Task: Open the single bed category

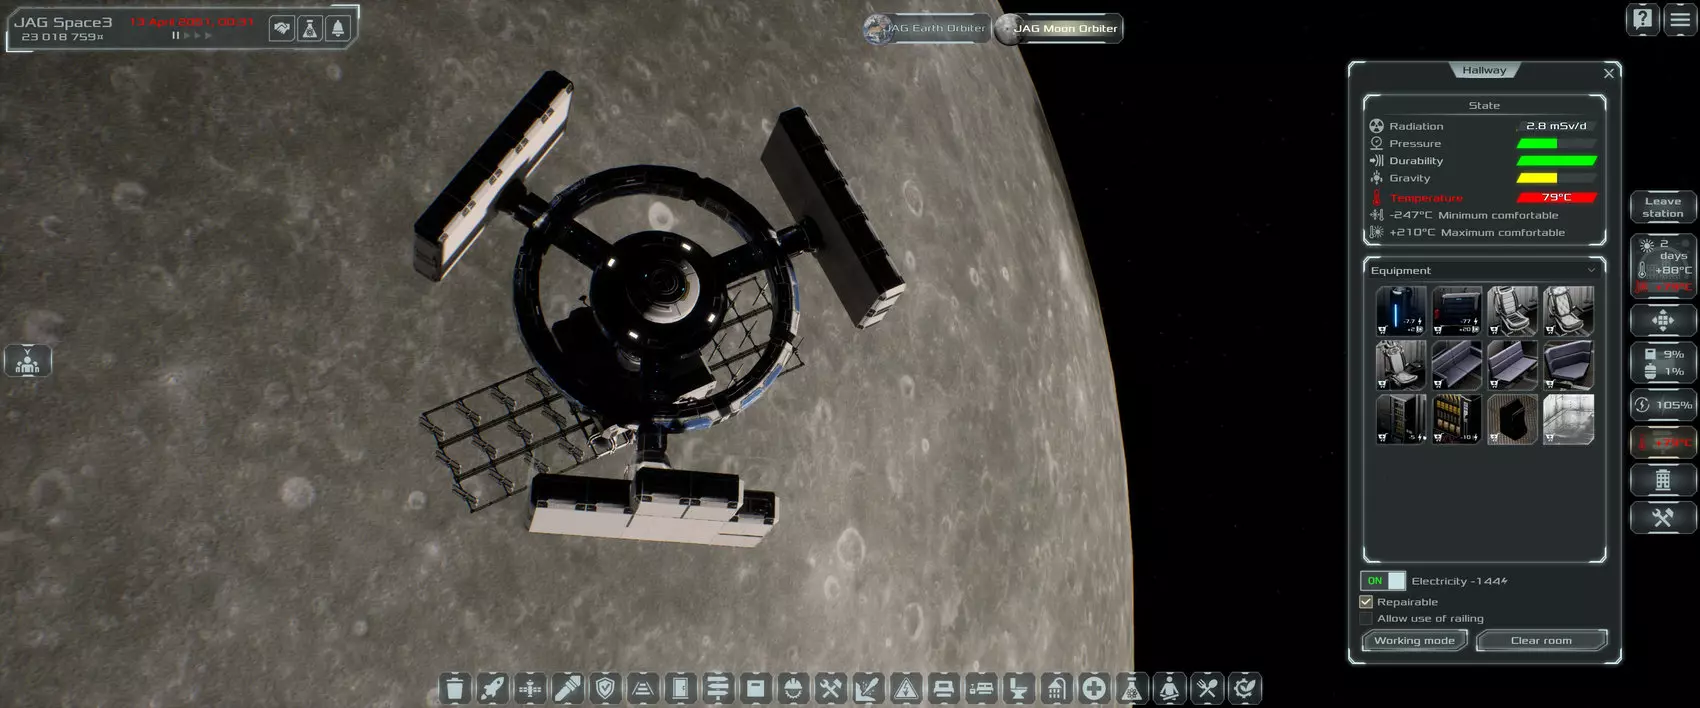Action: coord(943,688)
